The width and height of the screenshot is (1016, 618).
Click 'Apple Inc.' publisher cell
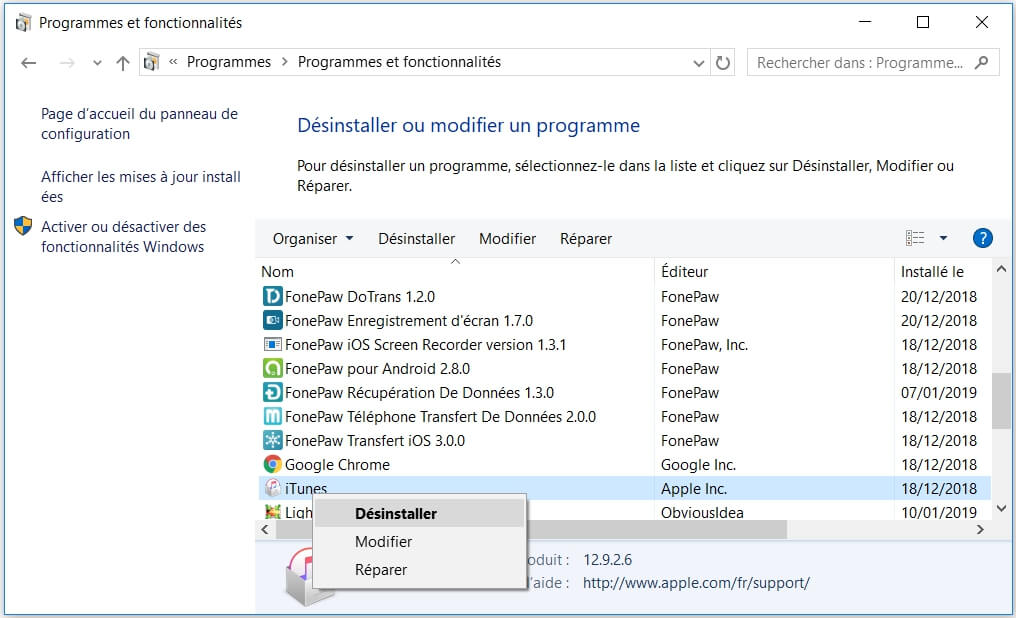(693, 488)
